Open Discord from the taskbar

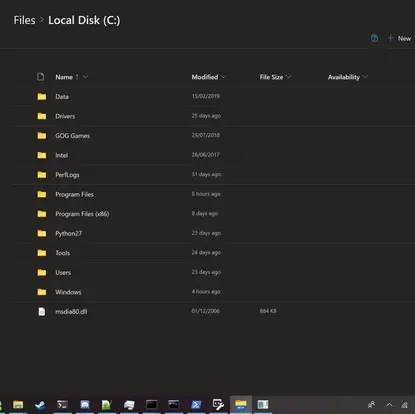(85, 405)
